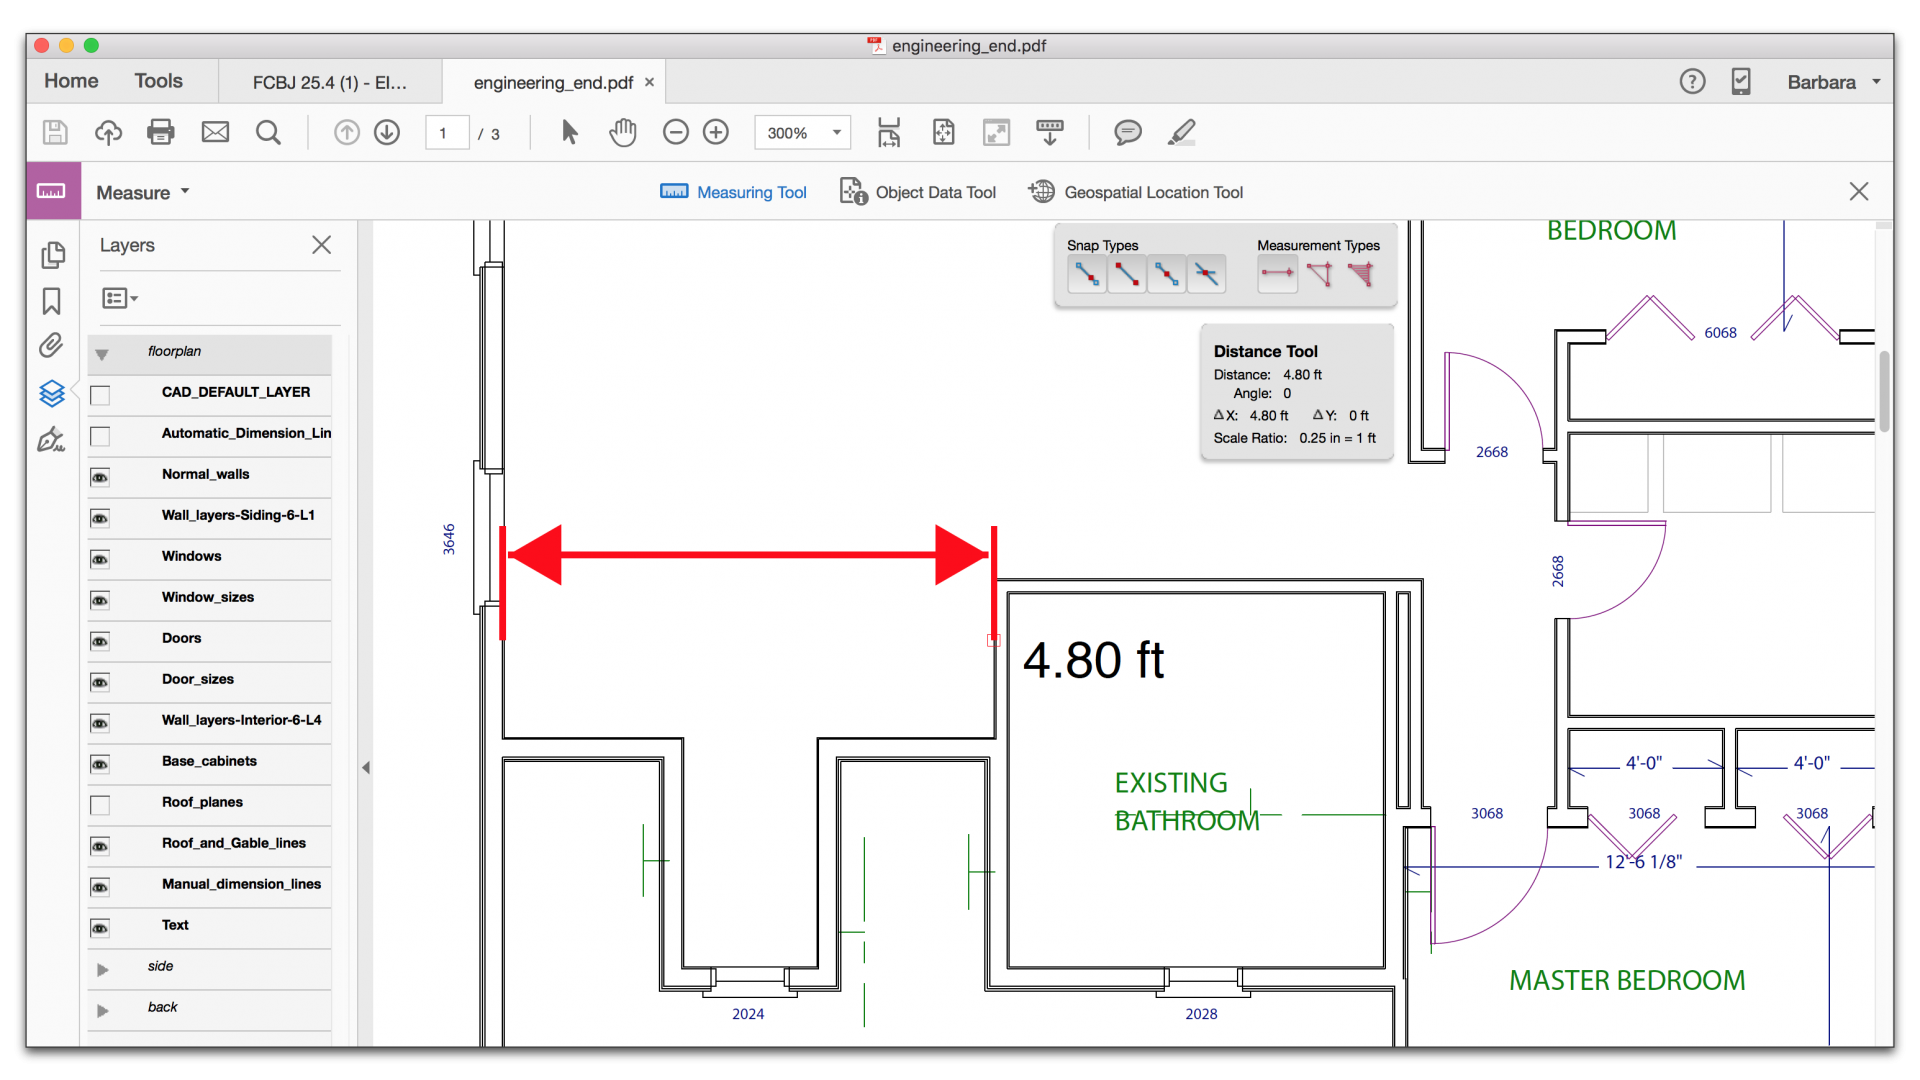
Task: Open the Layers panel icon in sidebar
Action: tap(52, 393)
